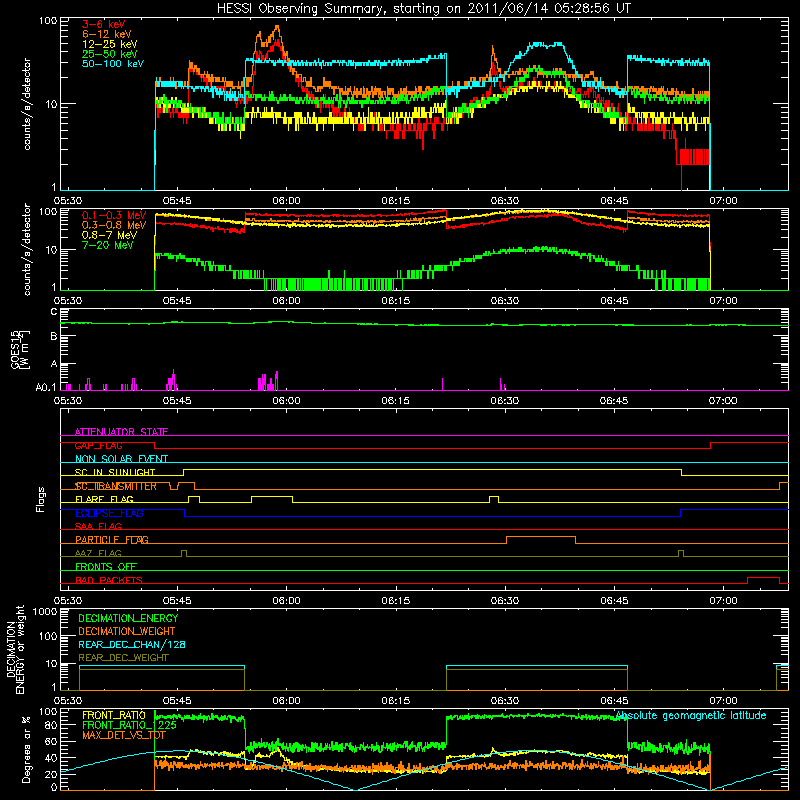Click the Absolute geomagnetic latitude label
Image resolution: width=800 pixels, height=800 pixels.
coord(691,716)
